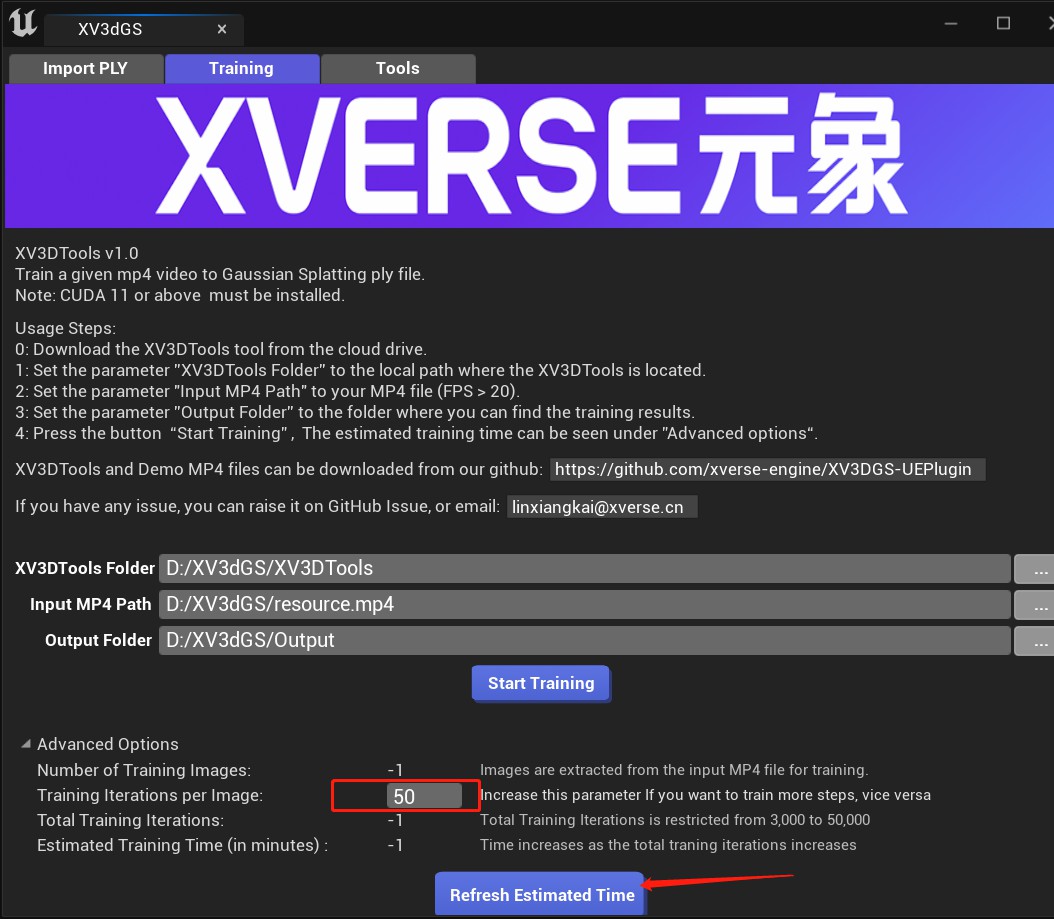Click the XV3DTools Folder path field
Viewport: 1054px width, 919px height.
pyautogui.click(x=584, y=568)
